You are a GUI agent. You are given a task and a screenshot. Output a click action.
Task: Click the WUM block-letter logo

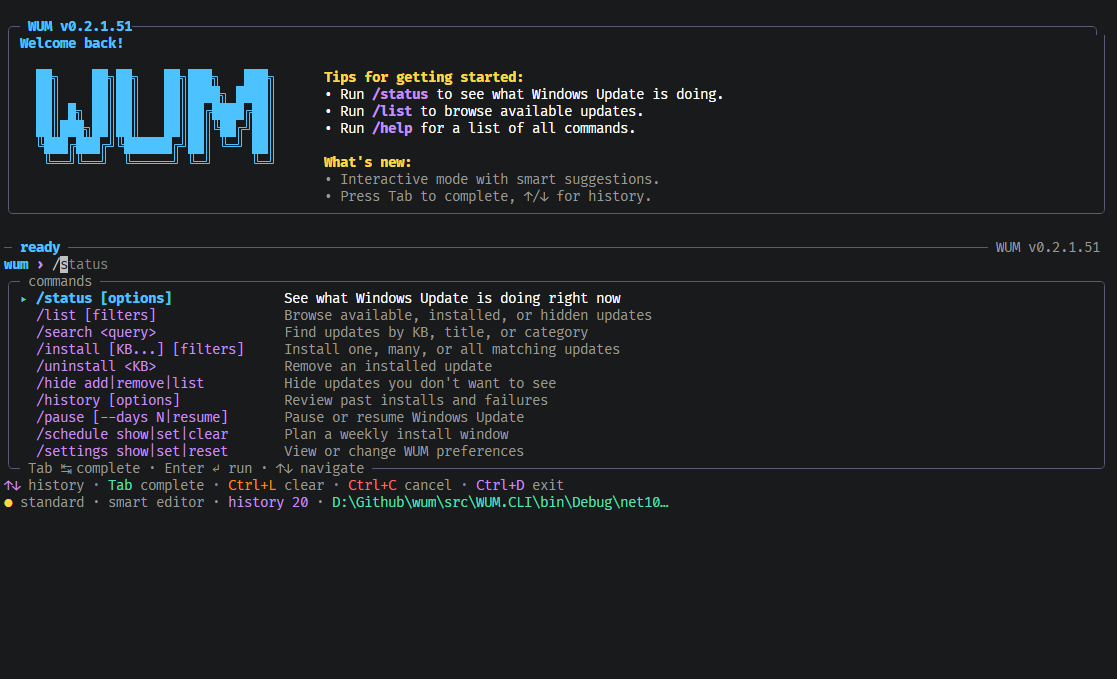pos(155,116)
